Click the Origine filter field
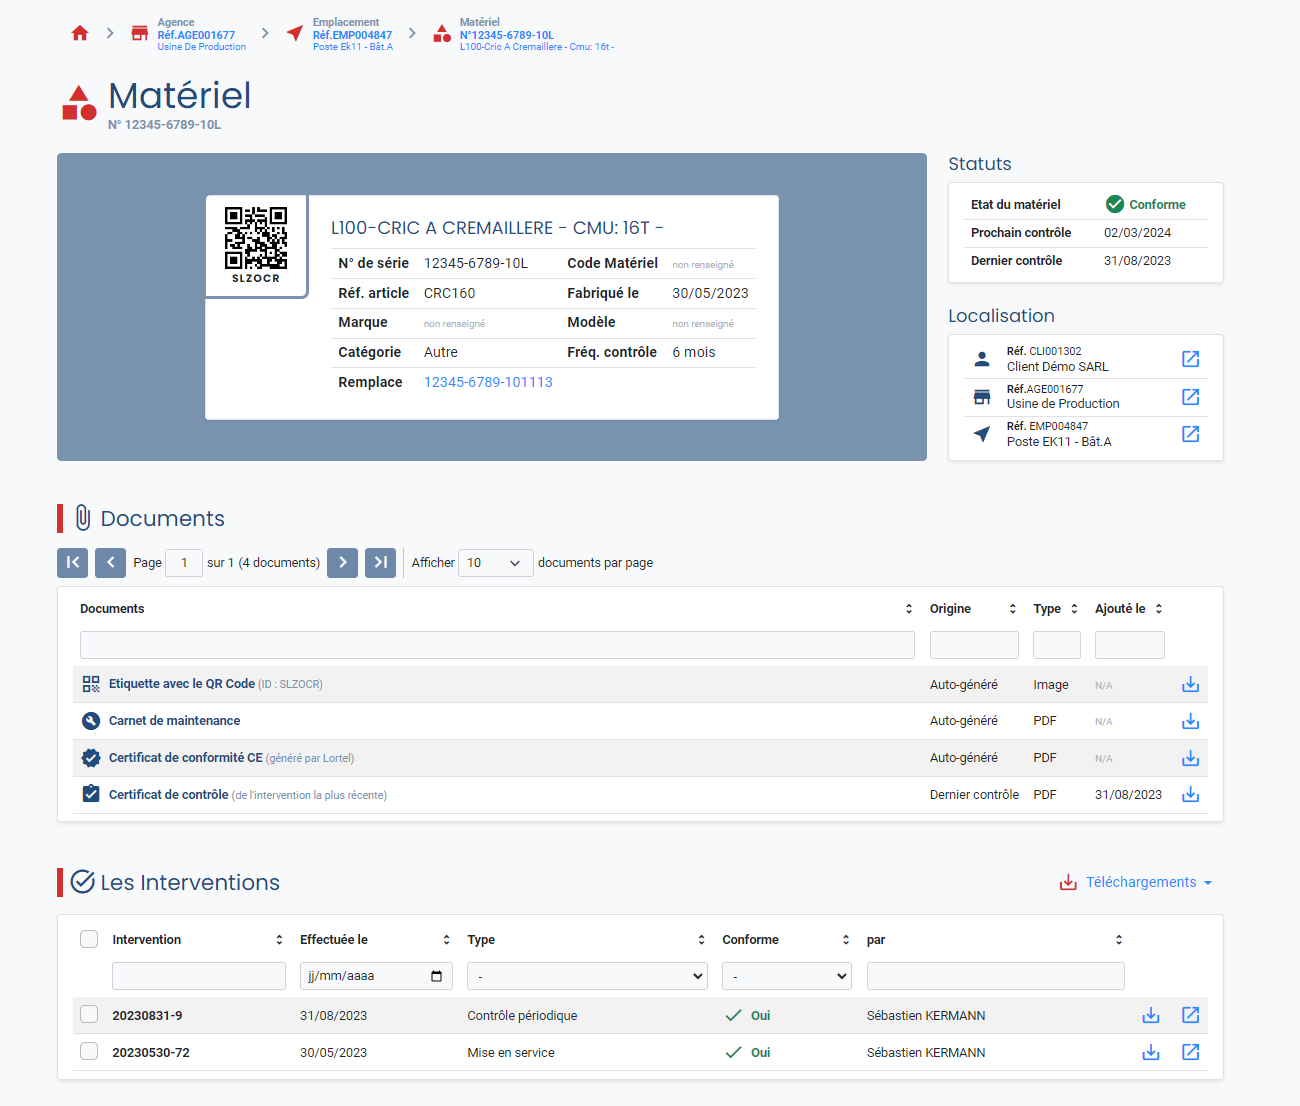Screen dimensions: 1300x1106 coord(974,645)
